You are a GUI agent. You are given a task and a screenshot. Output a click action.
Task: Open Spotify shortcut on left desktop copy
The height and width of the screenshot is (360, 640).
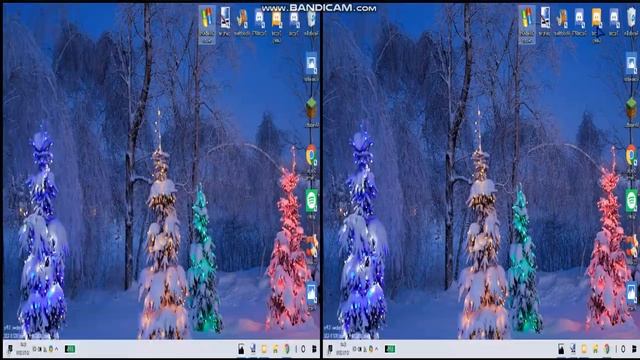[311, 201]
